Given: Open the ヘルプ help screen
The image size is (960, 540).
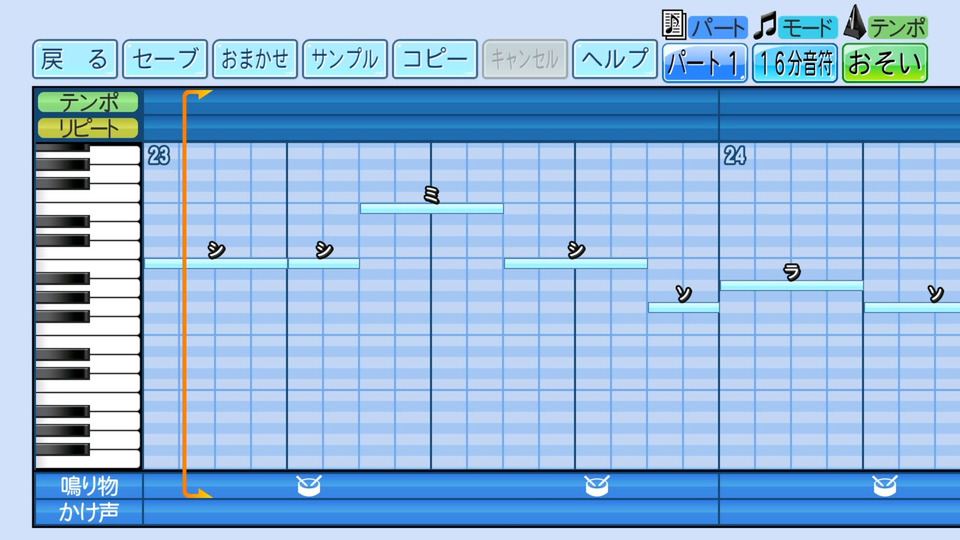Looking at the screenshot, I should (615, 59).
